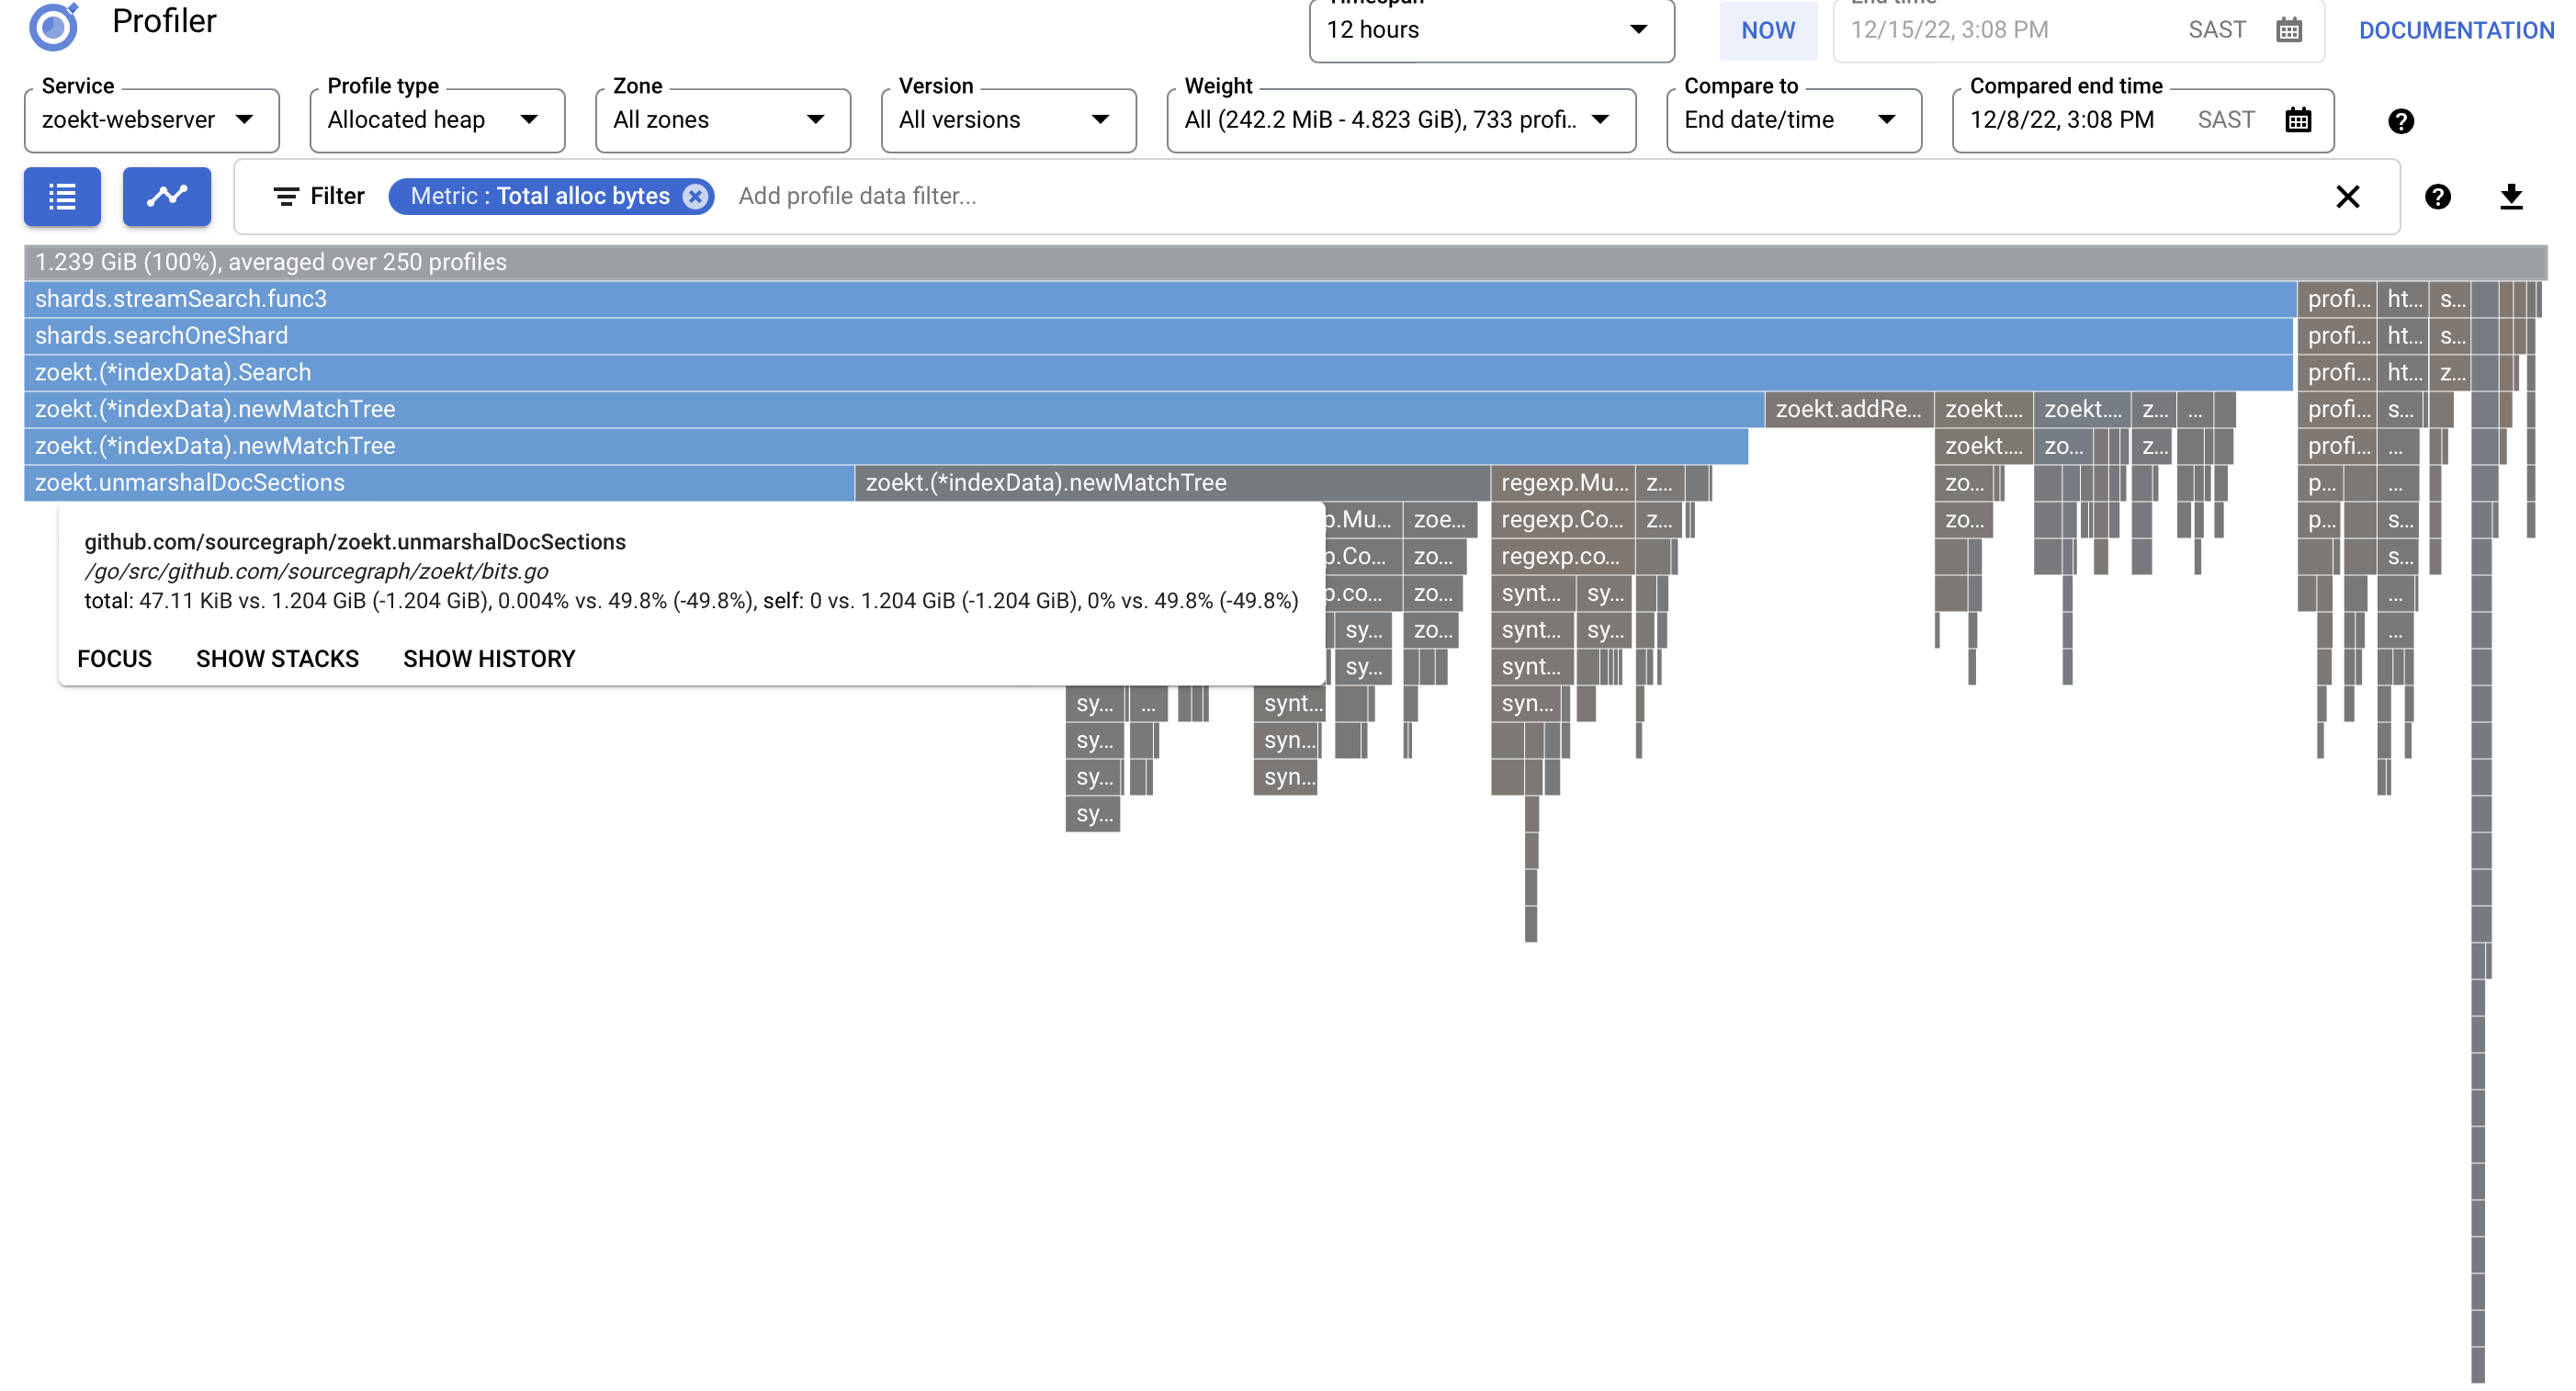The image size is (2576, 1391).
Task: Clear all filters with the X icon
Action: tap(2347, 196)
